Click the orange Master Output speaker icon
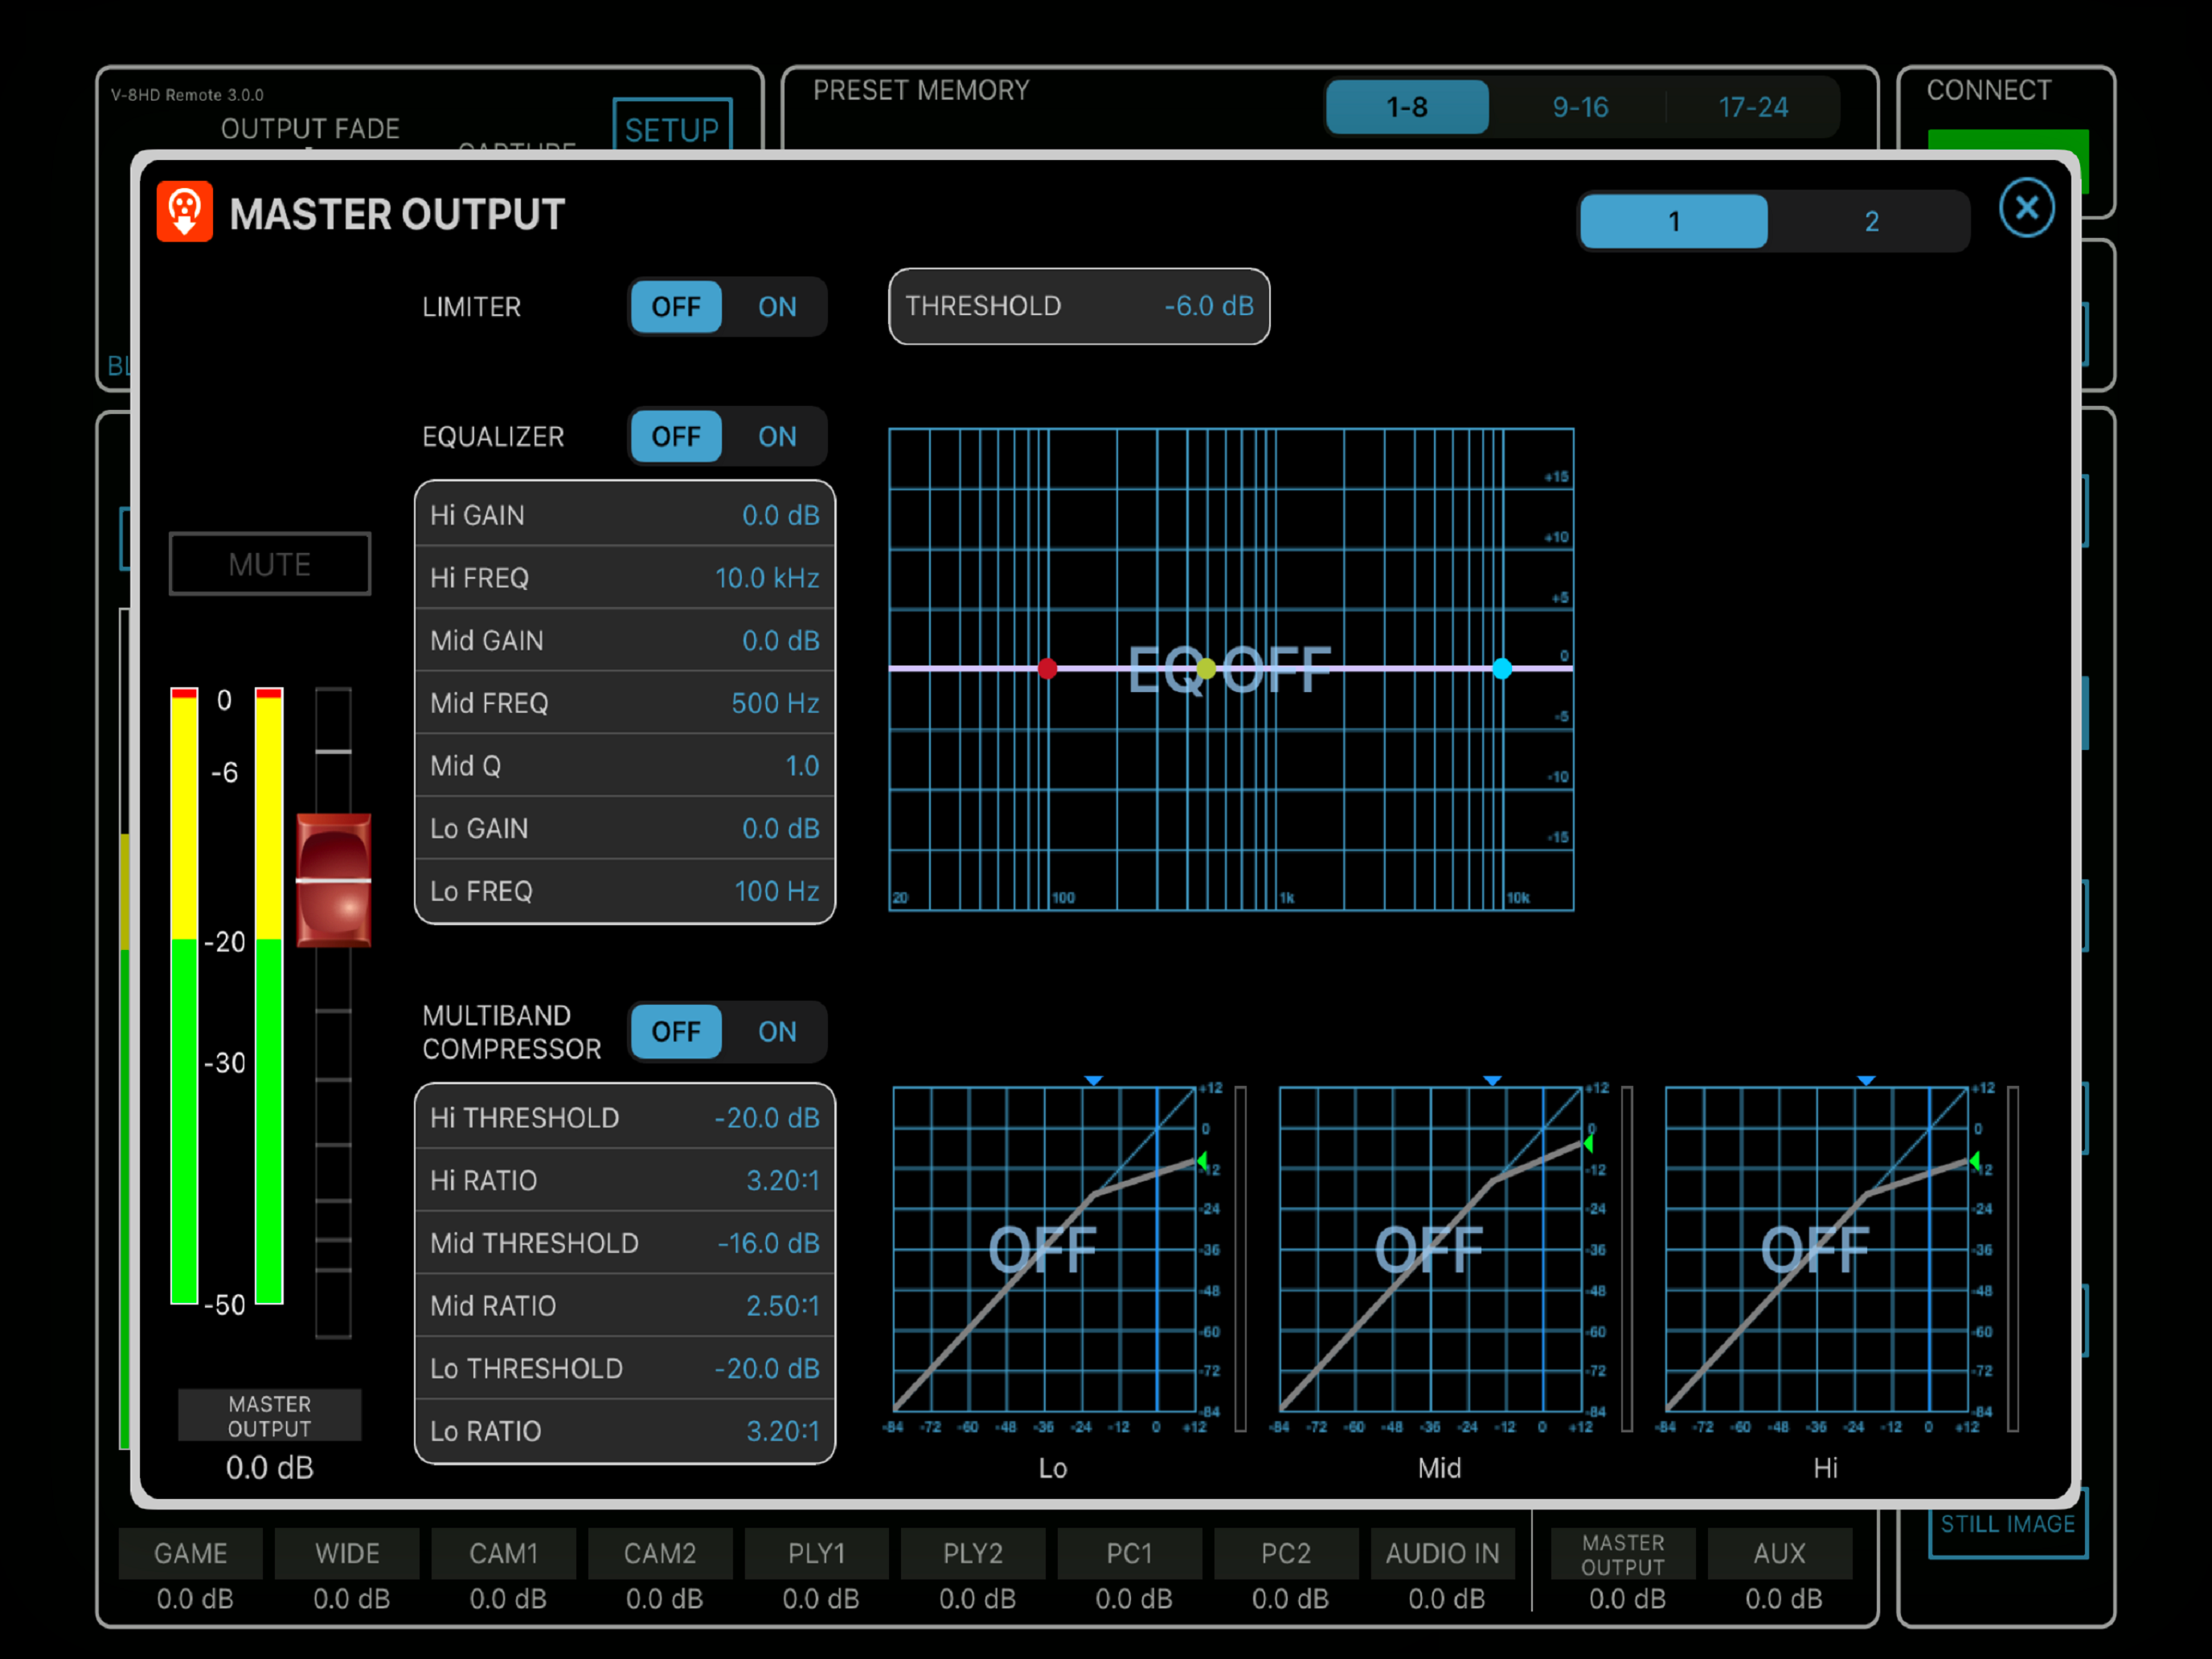This screenshot has height=1659, width=2212. (x=185, y=212)
